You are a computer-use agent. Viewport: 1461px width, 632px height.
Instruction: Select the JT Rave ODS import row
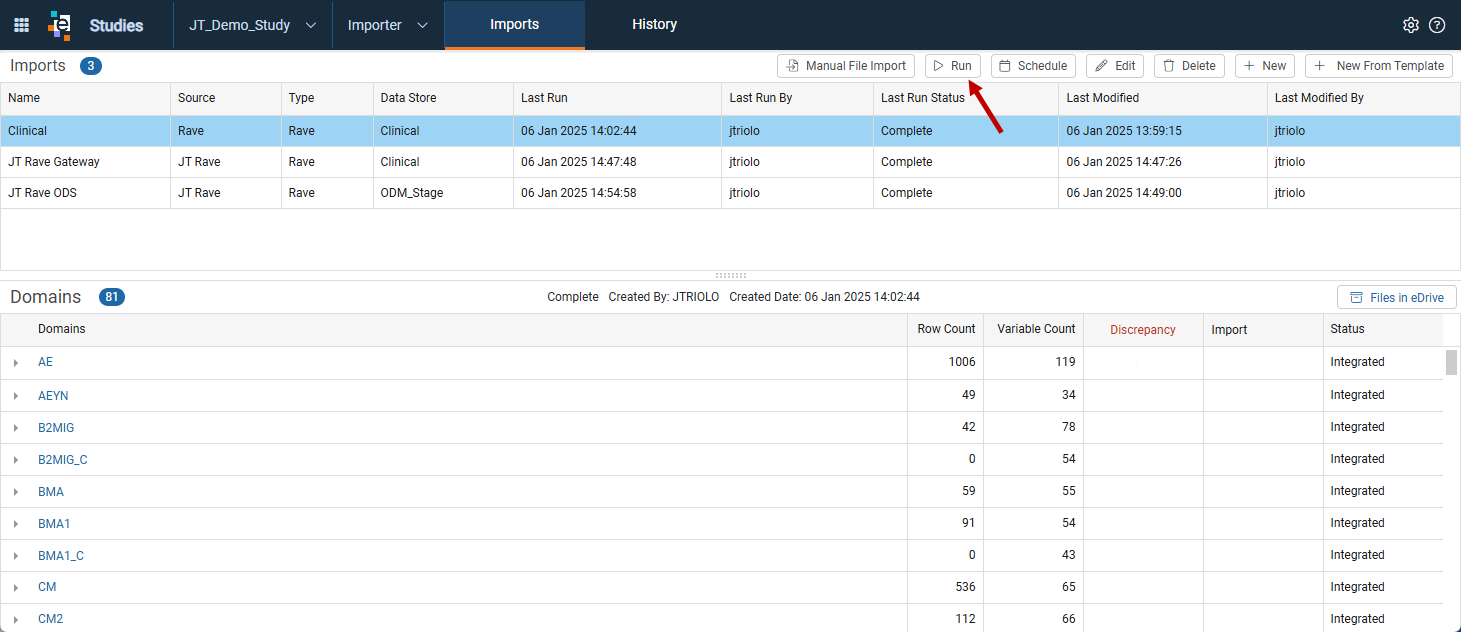[730, 193]
